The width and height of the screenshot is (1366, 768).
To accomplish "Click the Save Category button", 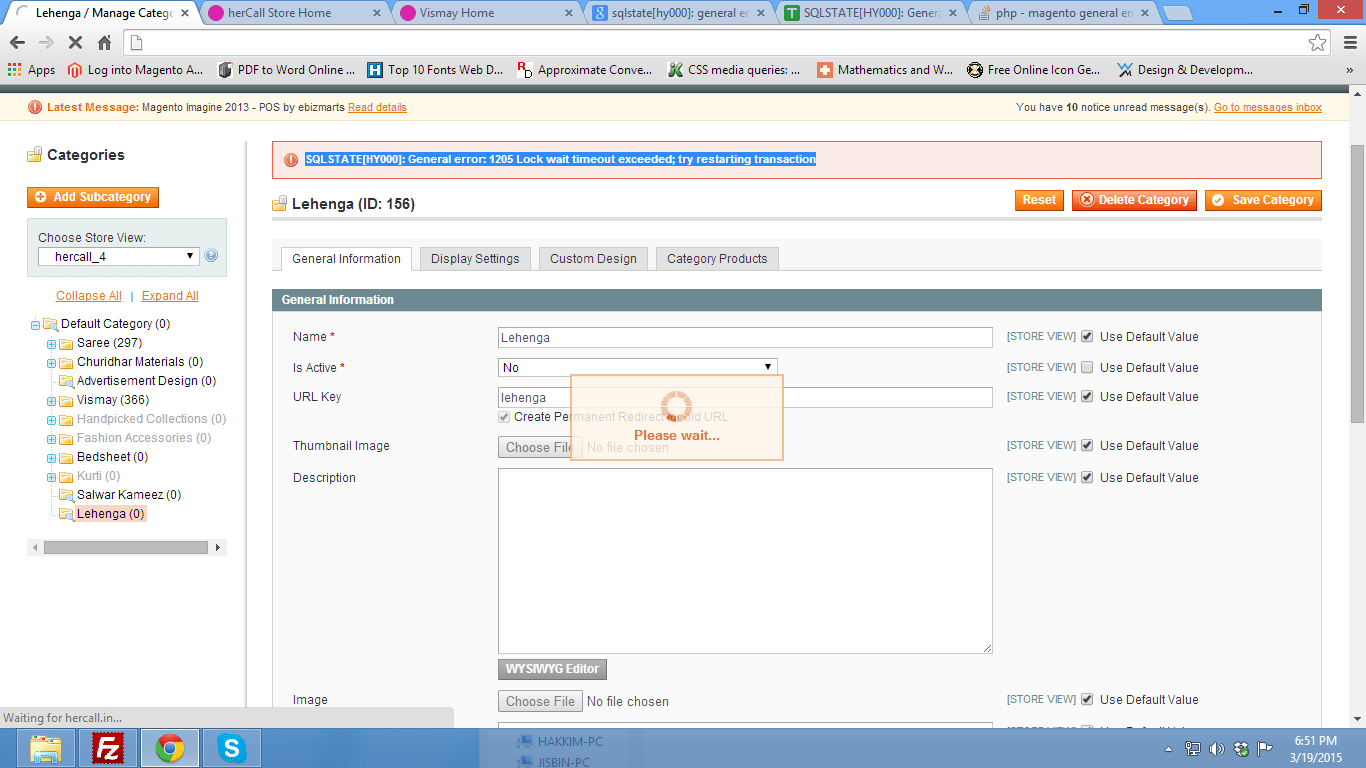I will click(x=1263, y=200).
